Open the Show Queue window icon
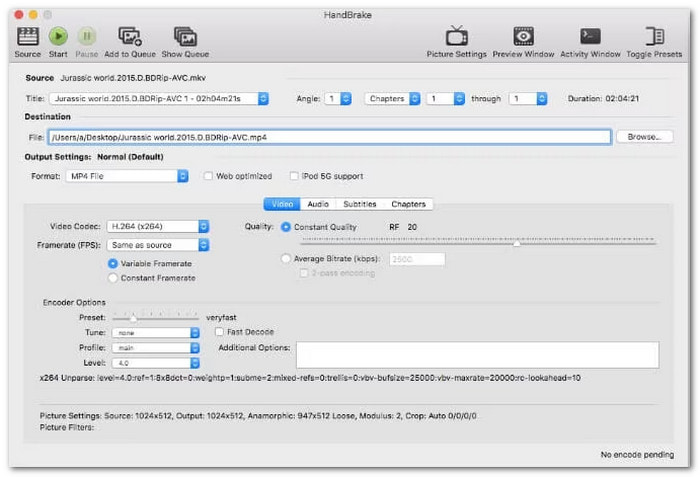700x477 pixels. [185, 36]
